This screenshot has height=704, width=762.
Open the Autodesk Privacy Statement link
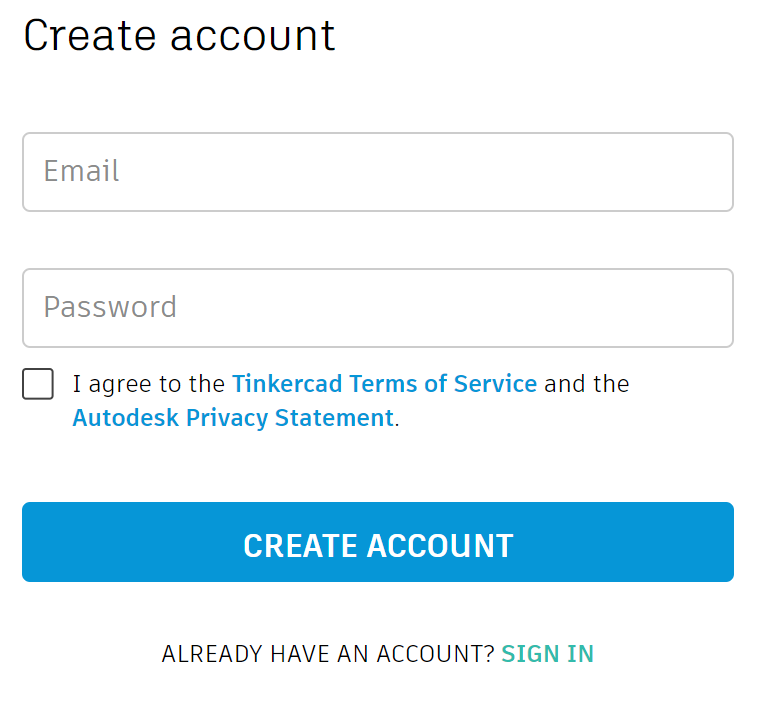point(233,418)
